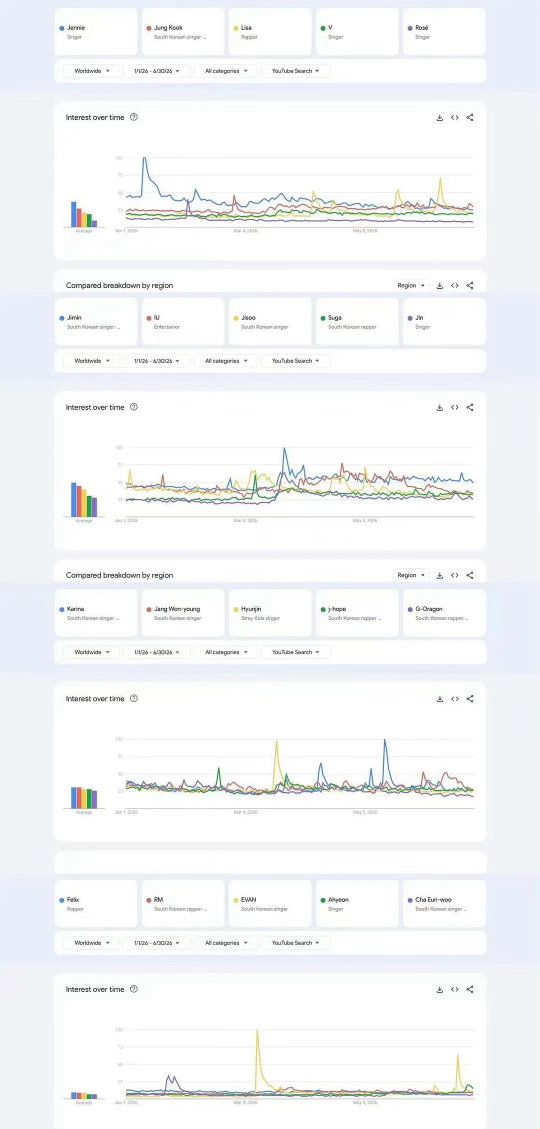This screenshot has height=1129, width=540.
Task: Share the interest chart of the Karina comparison
Action: [470, 698]
